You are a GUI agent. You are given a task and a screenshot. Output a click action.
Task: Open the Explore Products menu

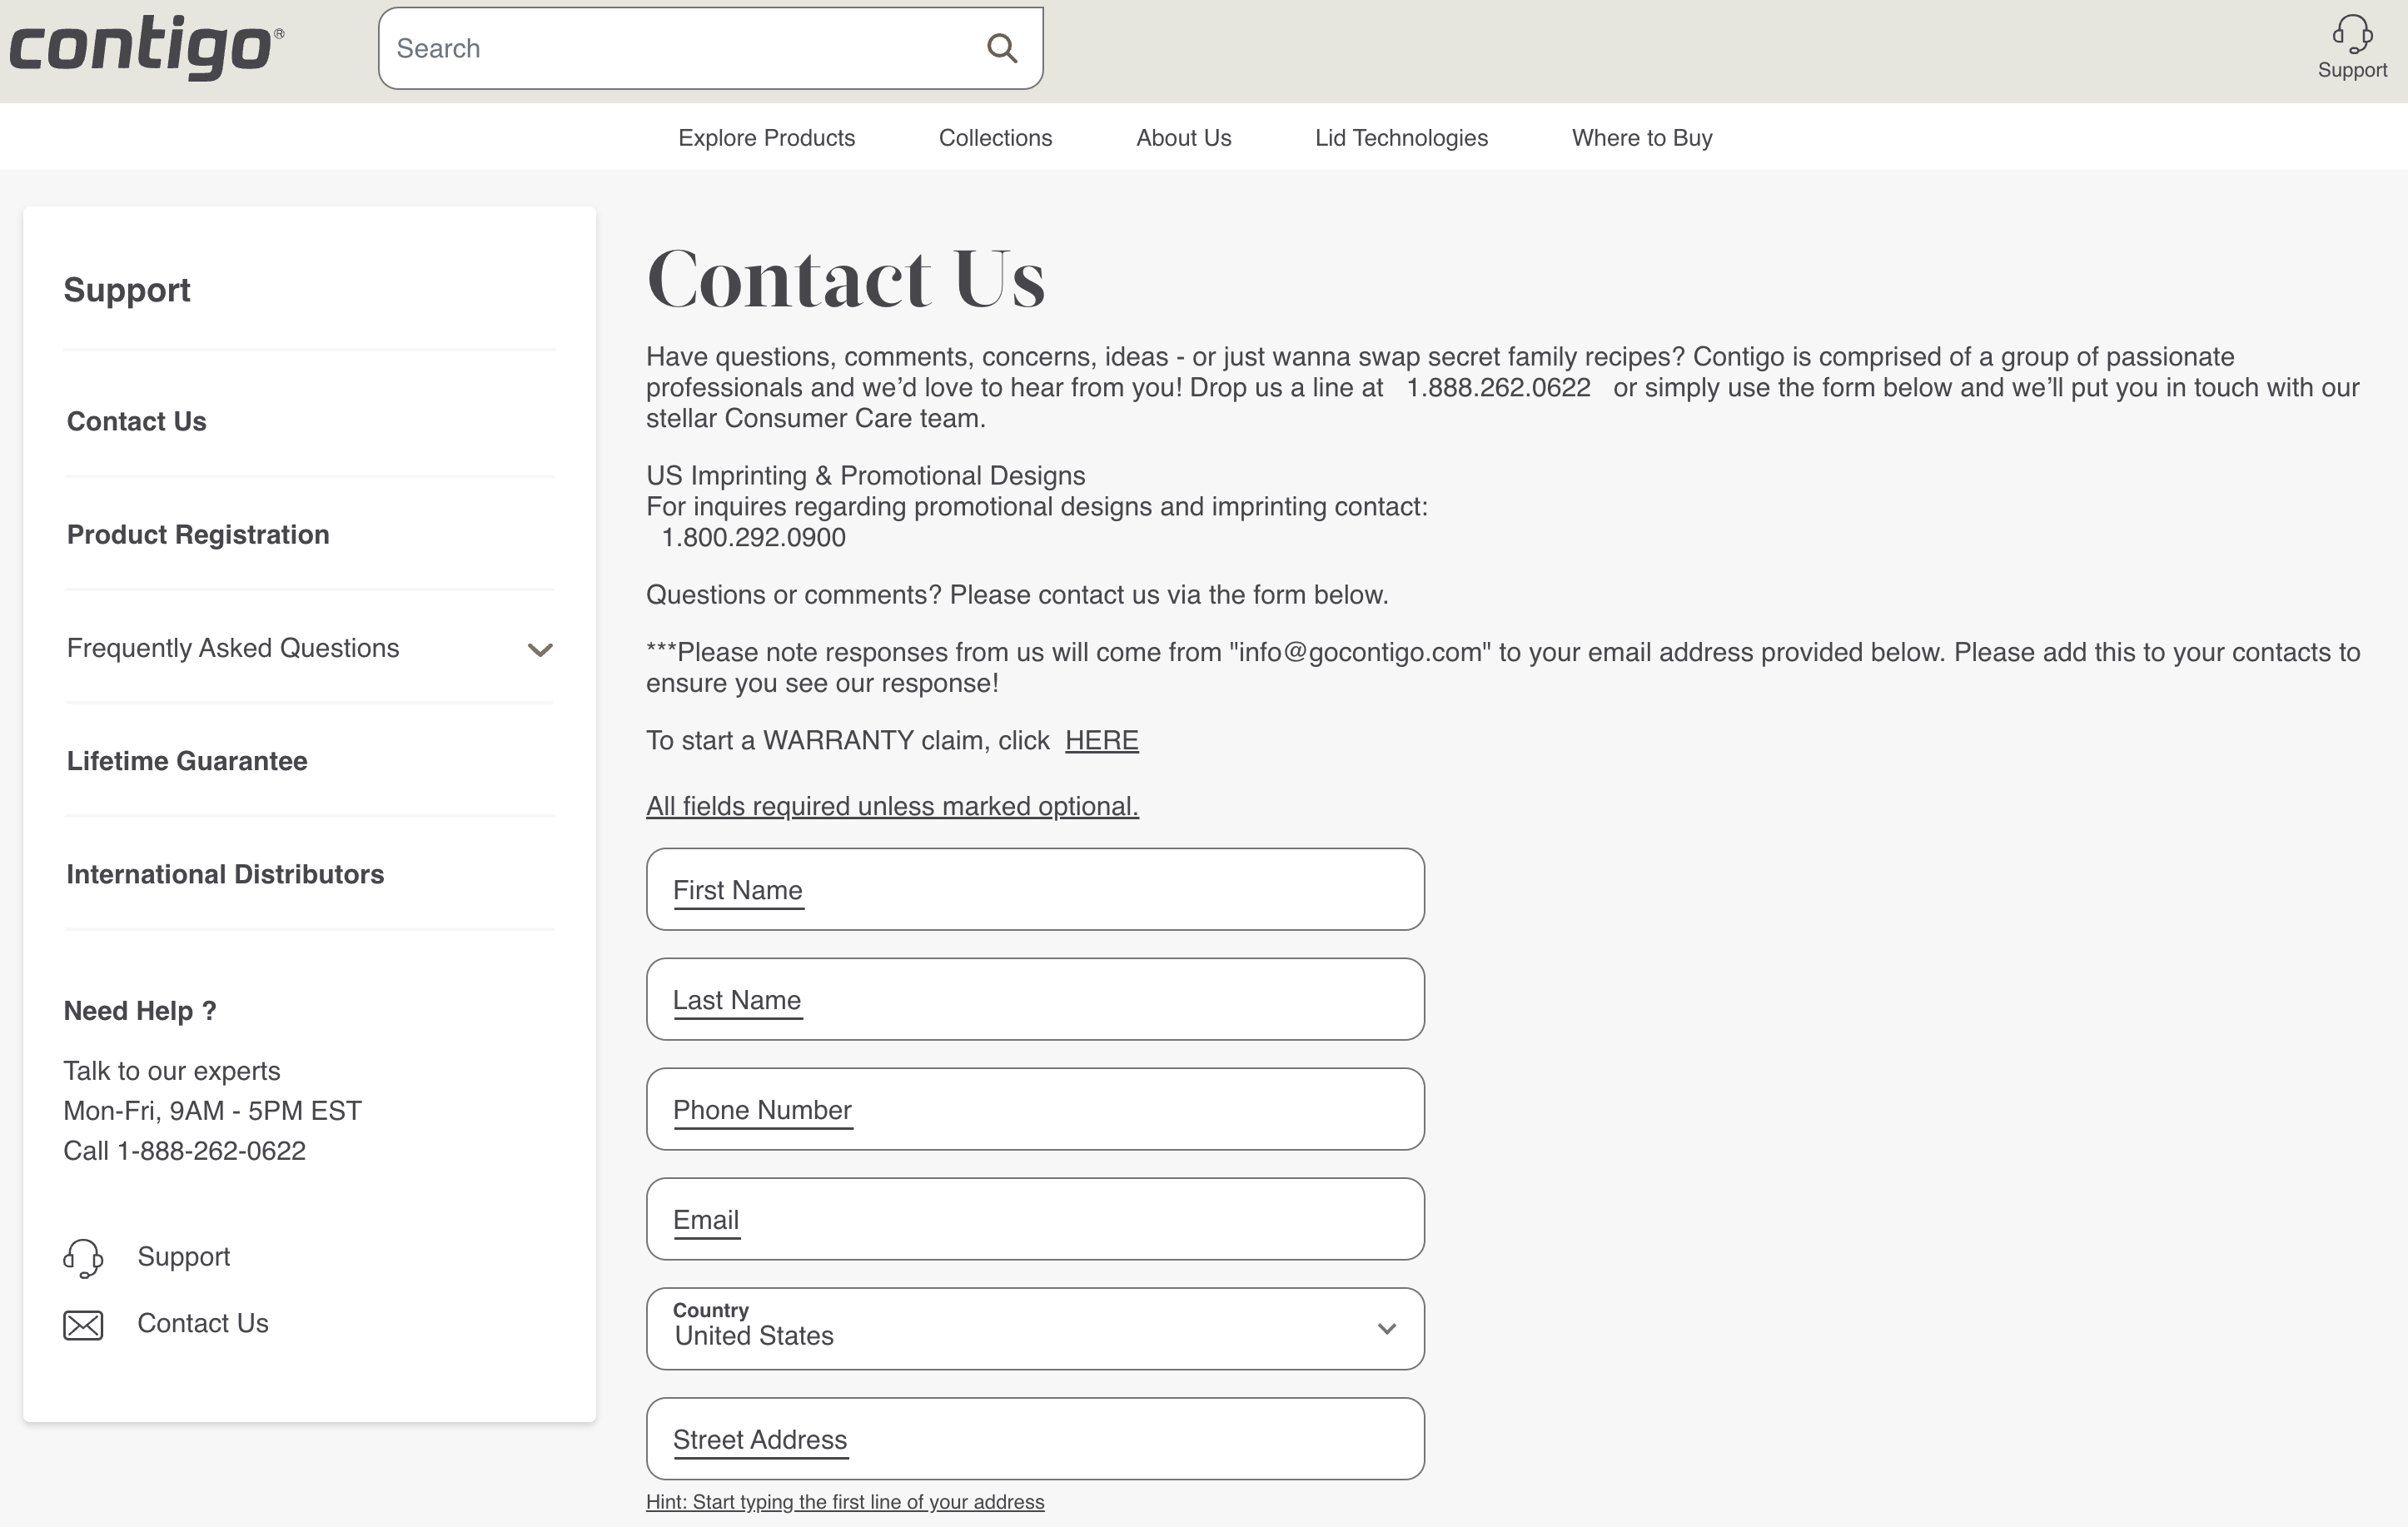[766, 138]
